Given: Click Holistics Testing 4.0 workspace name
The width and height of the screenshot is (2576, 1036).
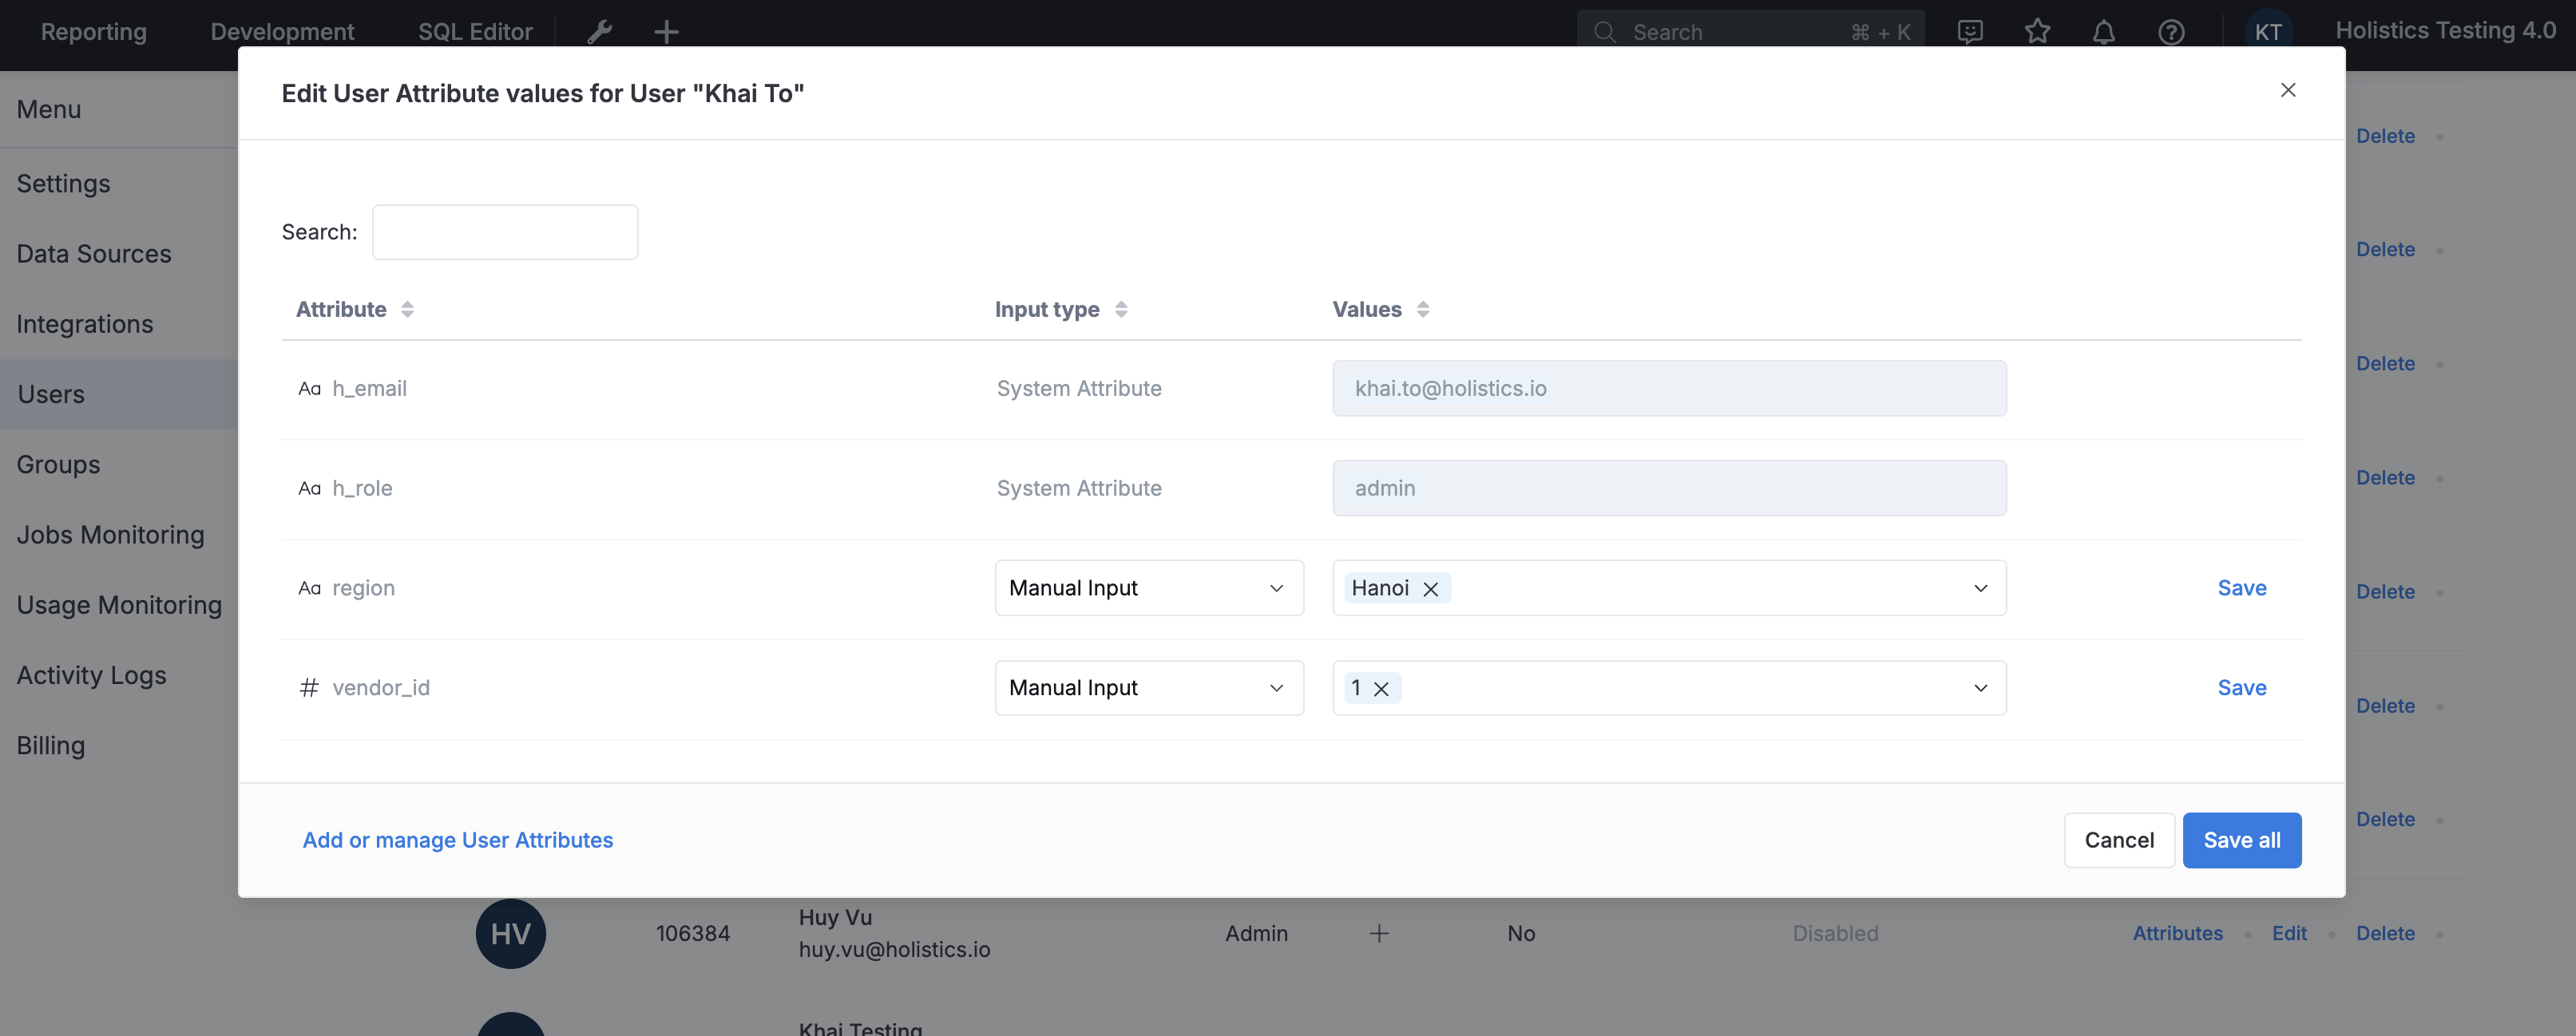Looking at the screenshot, I should click(2445, 31).
